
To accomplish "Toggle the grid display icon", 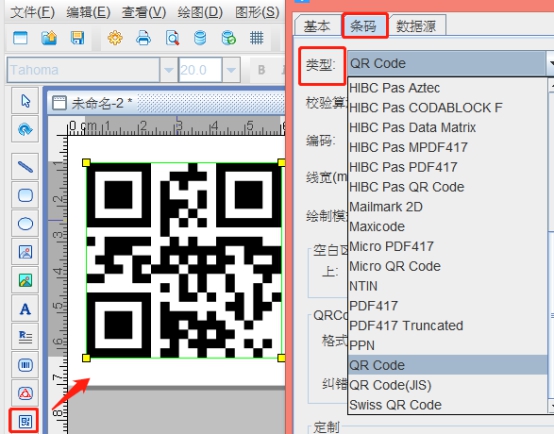I will tap(257, 37).
